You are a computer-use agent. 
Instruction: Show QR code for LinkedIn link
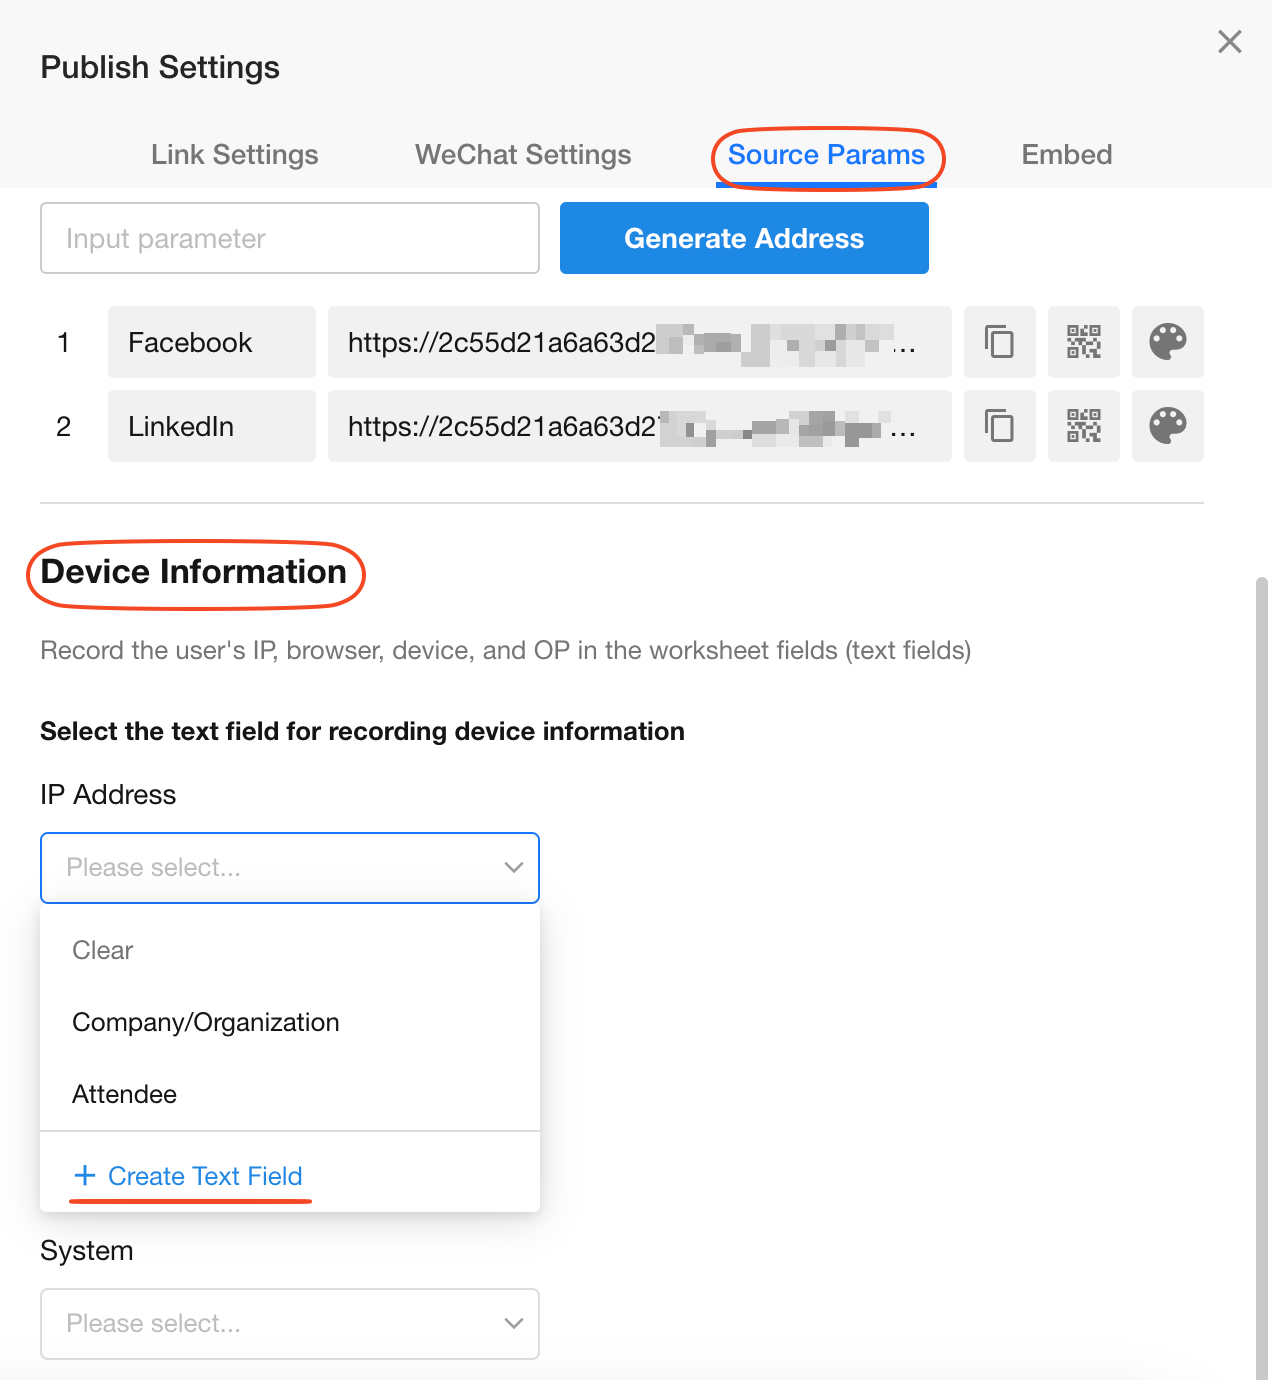point(1083,426)
